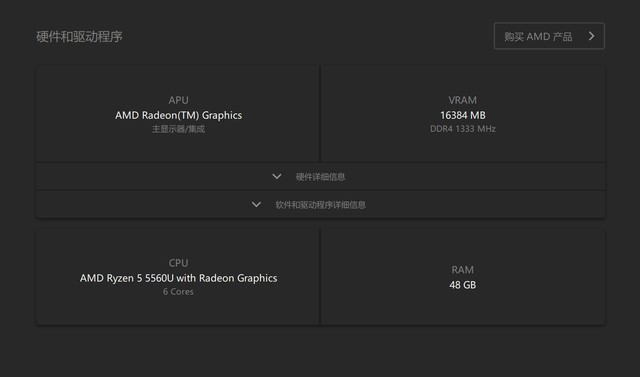Image resolution: width=640 pixels, height=377 pixels.
Task: Click the chevron beside 软件和驱动程序详细信息
Action: [256, 204]
